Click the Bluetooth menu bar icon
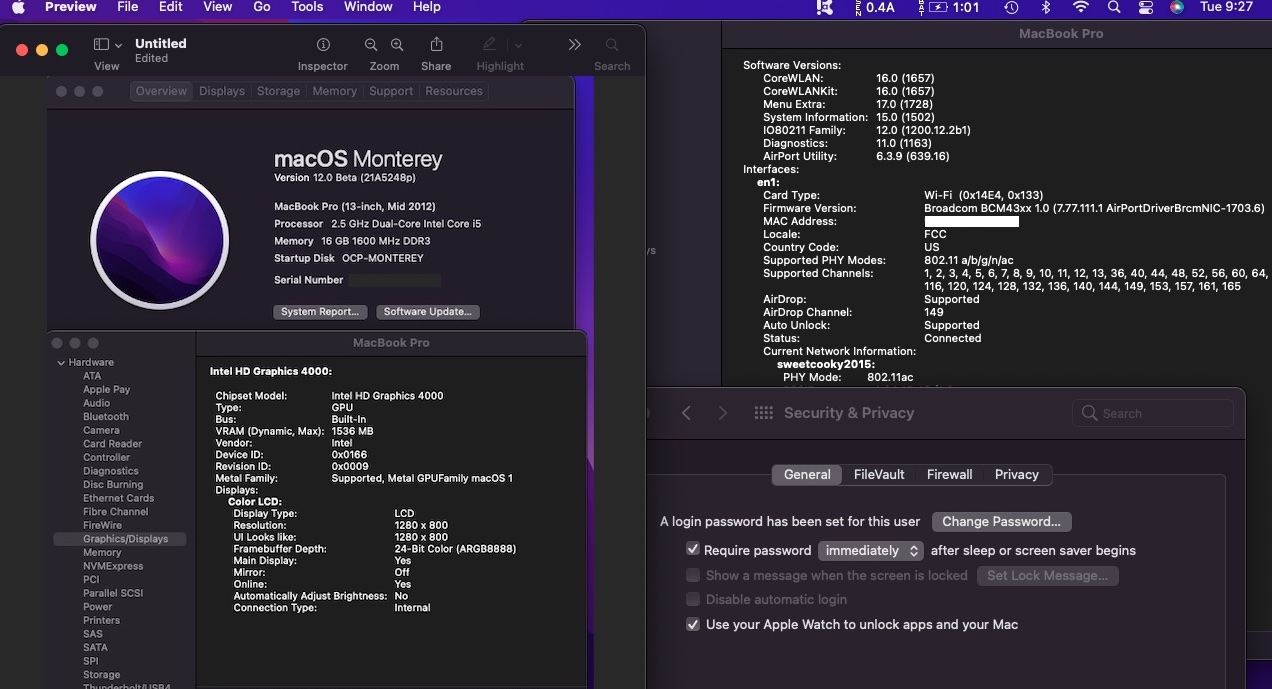1272x689 pixels. coord(1047,7)
